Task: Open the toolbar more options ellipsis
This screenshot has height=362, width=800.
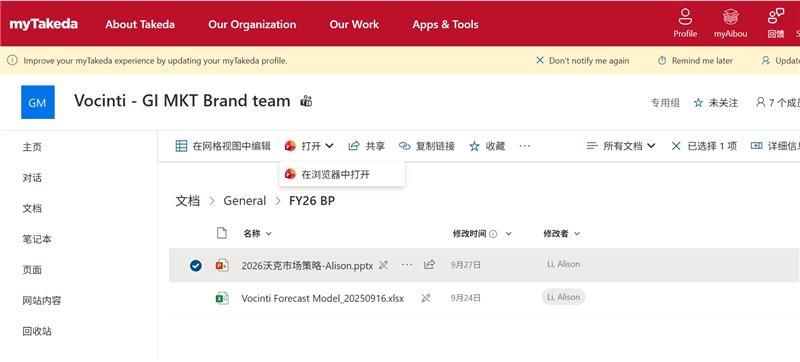Action: pos(524,146)
